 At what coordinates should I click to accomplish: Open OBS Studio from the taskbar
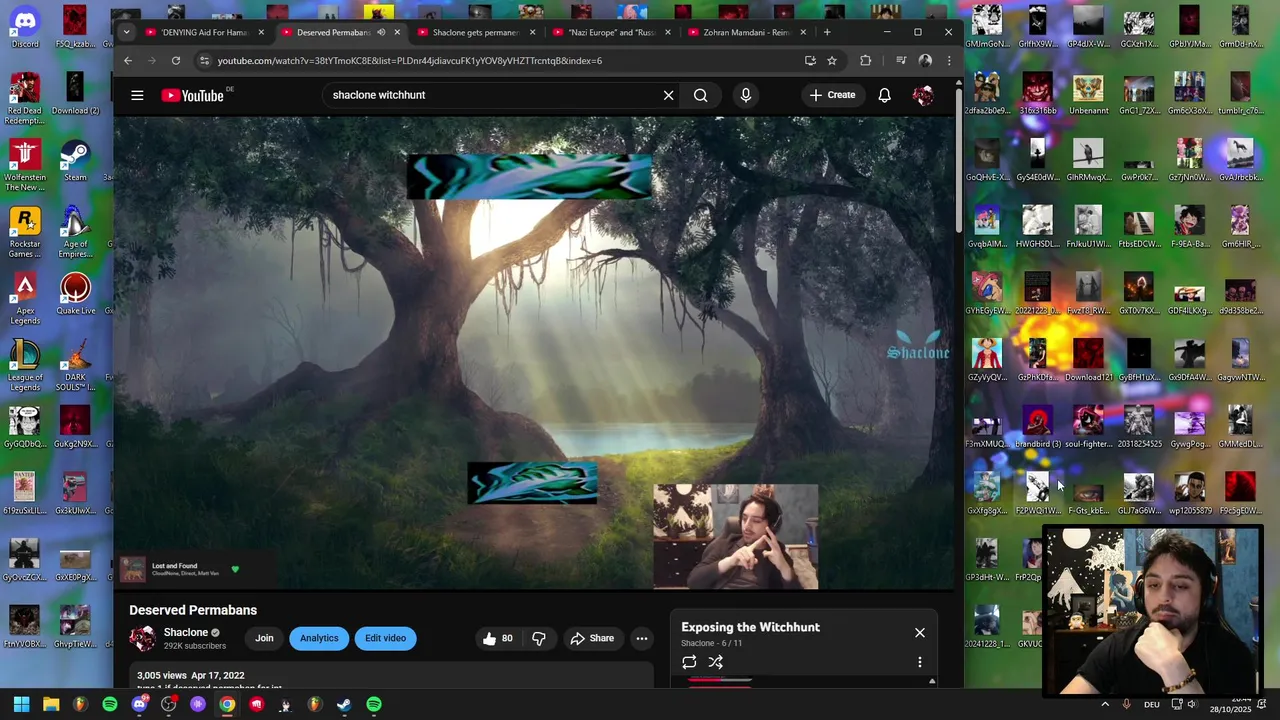[x=168, y=704]
